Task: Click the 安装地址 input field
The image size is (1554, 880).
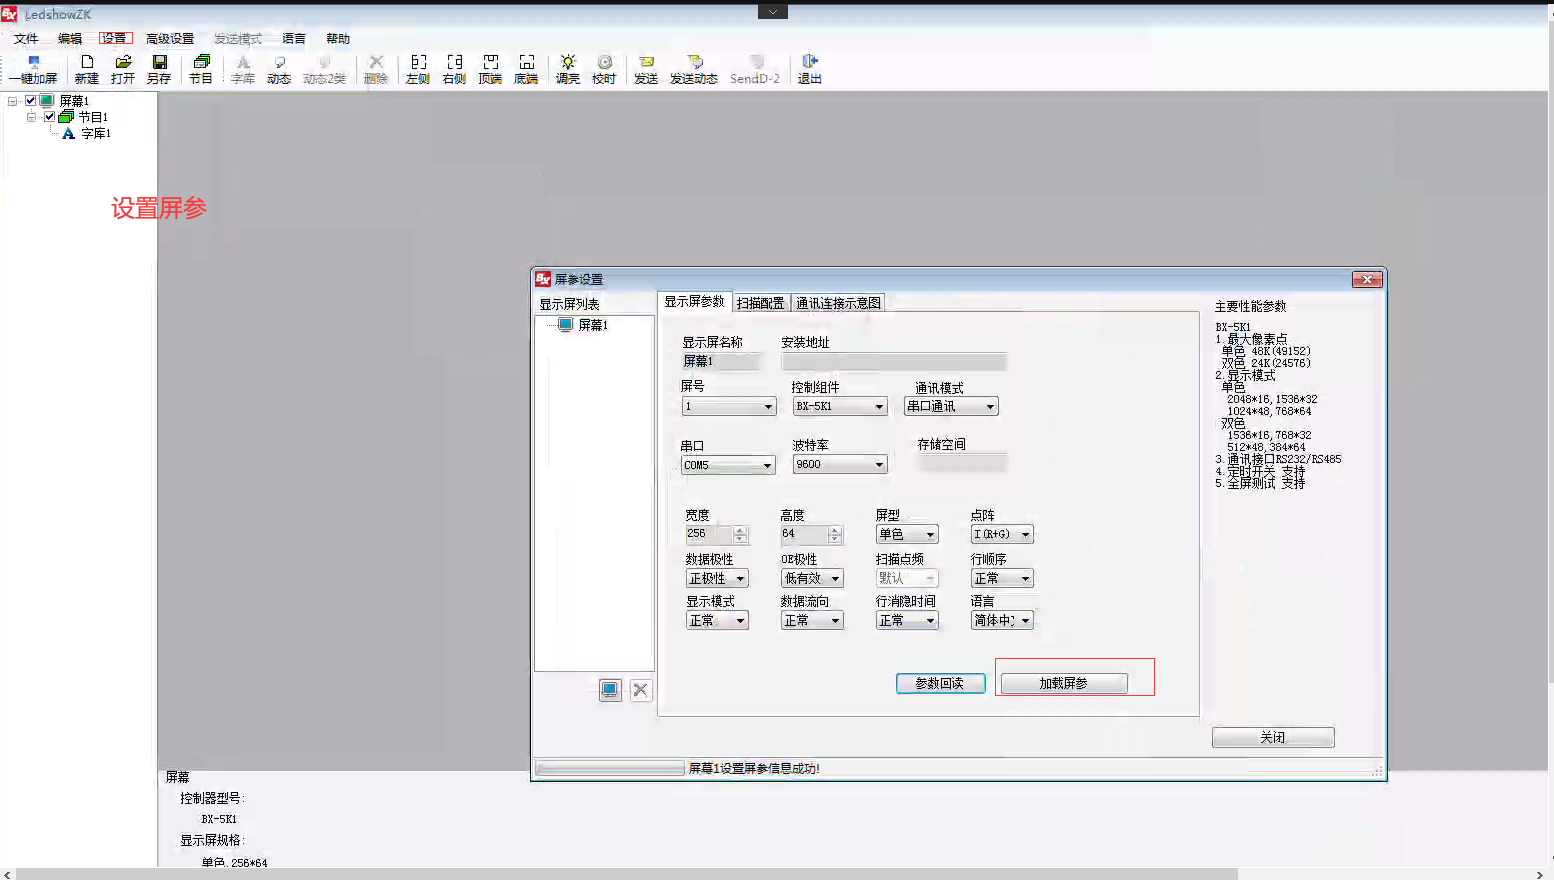Action: pos(893,362)
